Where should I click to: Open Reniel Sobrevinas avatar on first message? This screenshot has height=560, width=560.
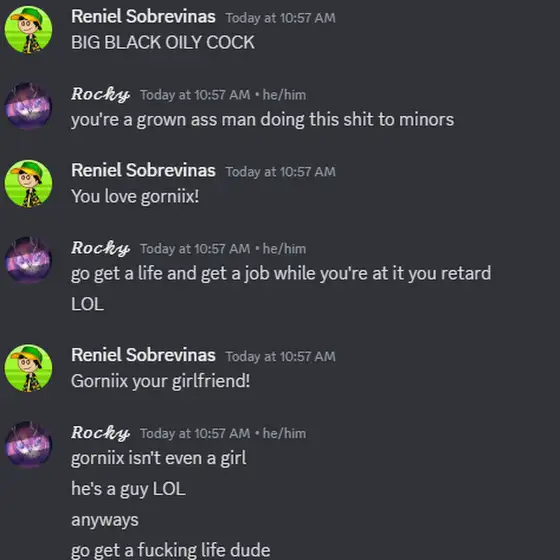[x=28, y=30]
